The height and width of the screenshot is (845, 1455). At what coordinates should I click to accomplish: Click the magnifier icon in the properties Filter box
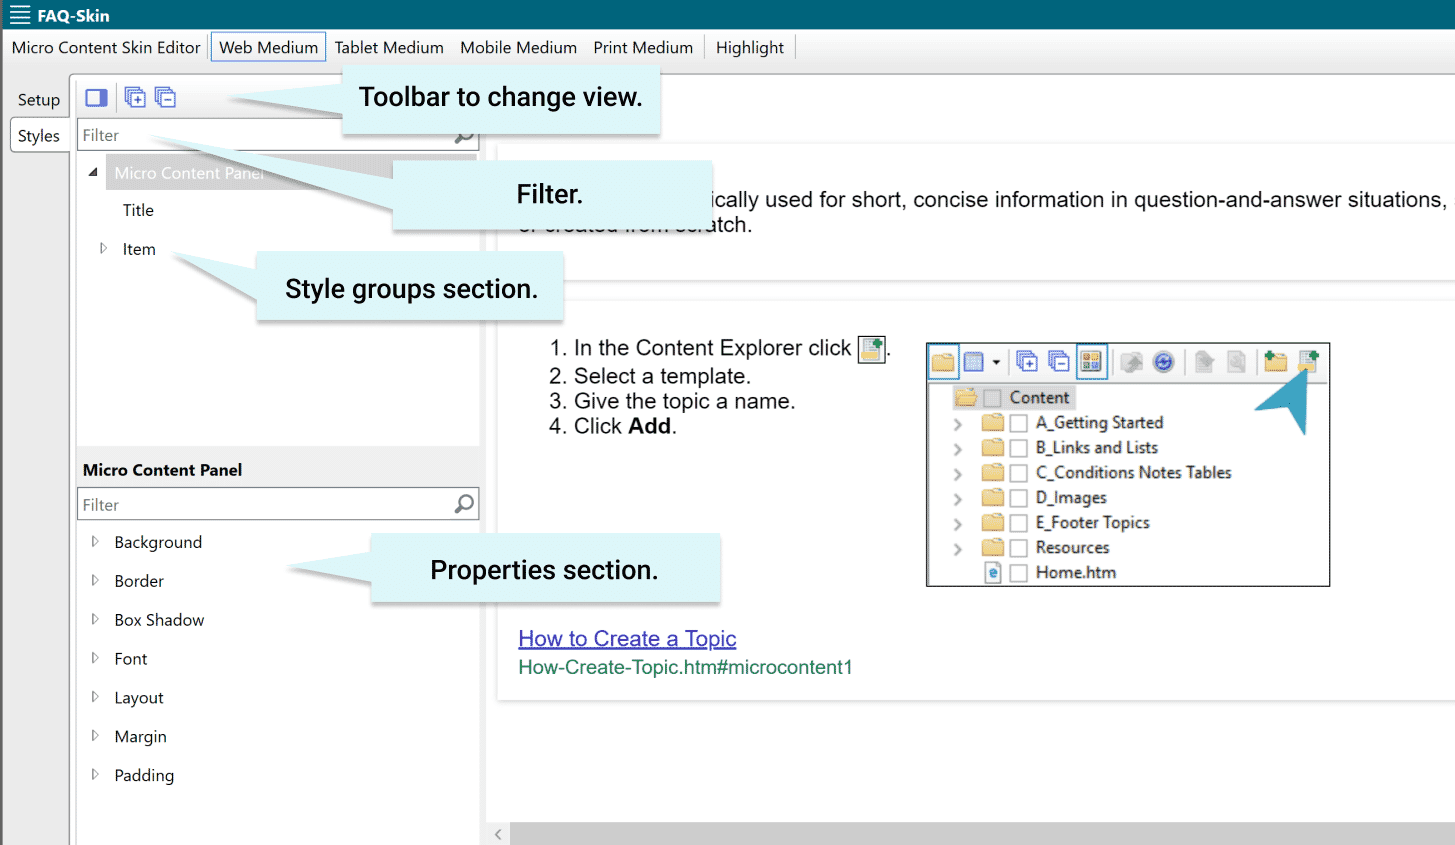click(x=464, y=504)
